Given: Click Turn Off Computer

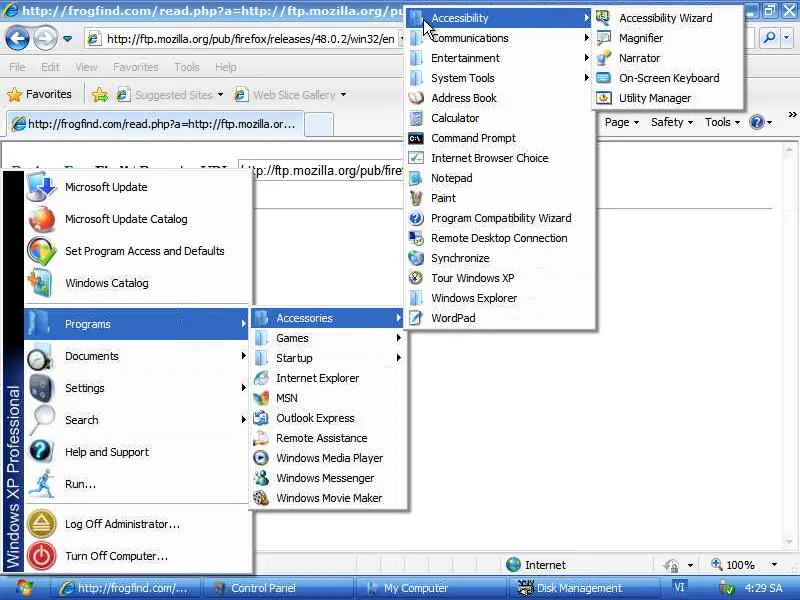Looking at the screenshot, I should pyautogui.click(x=137, y=556).
